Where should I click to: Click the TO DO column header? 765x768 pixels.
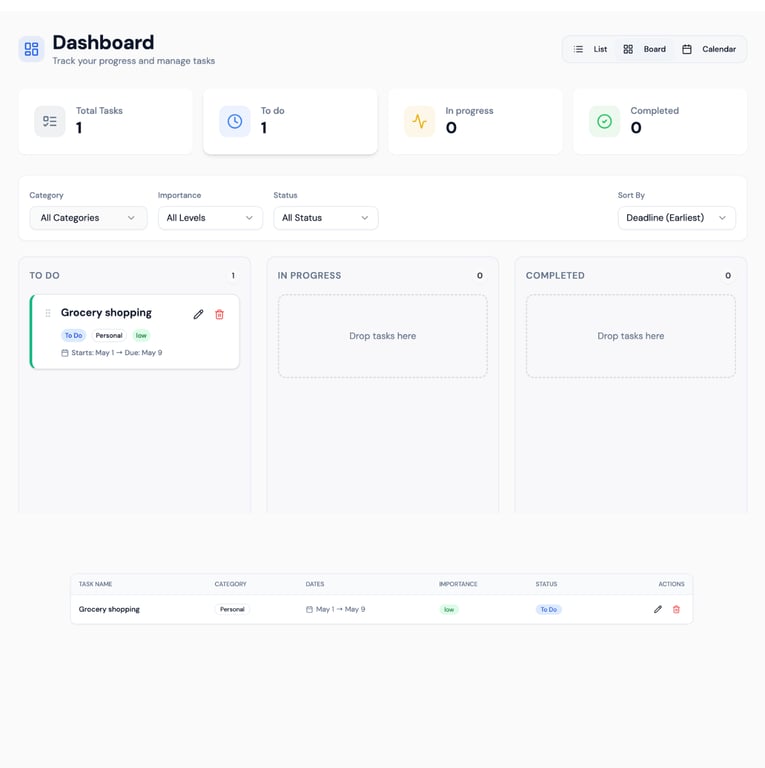pyautogui.click(x=45, y=275)
